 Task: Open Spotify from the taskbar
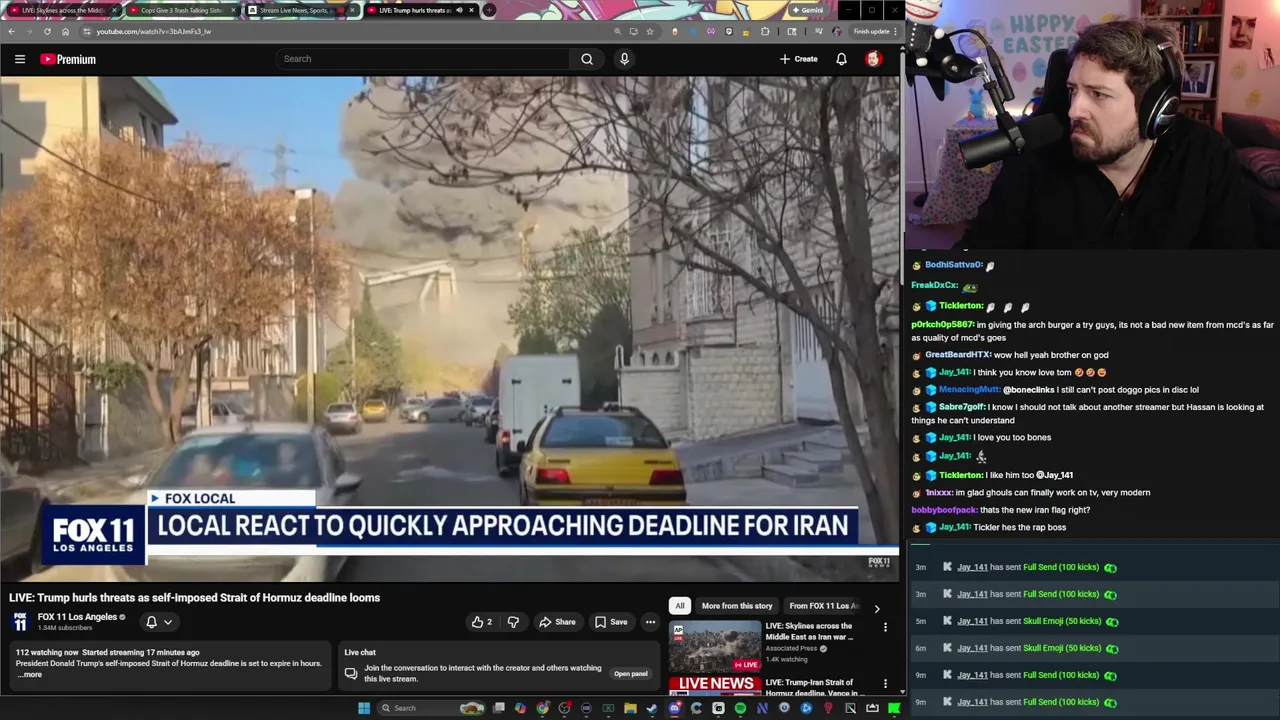click(x=740, y=708)
